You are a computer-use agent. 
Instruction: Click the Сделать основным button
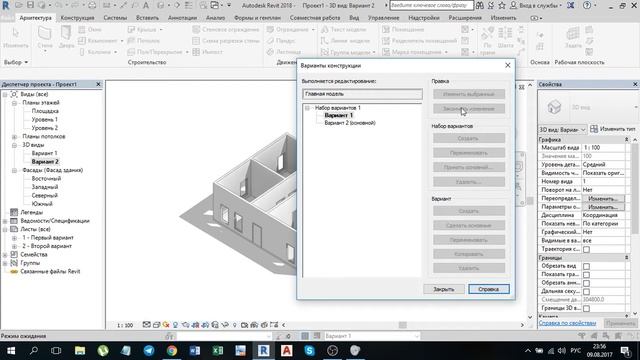pyautogui.click(x=469, y=225)
